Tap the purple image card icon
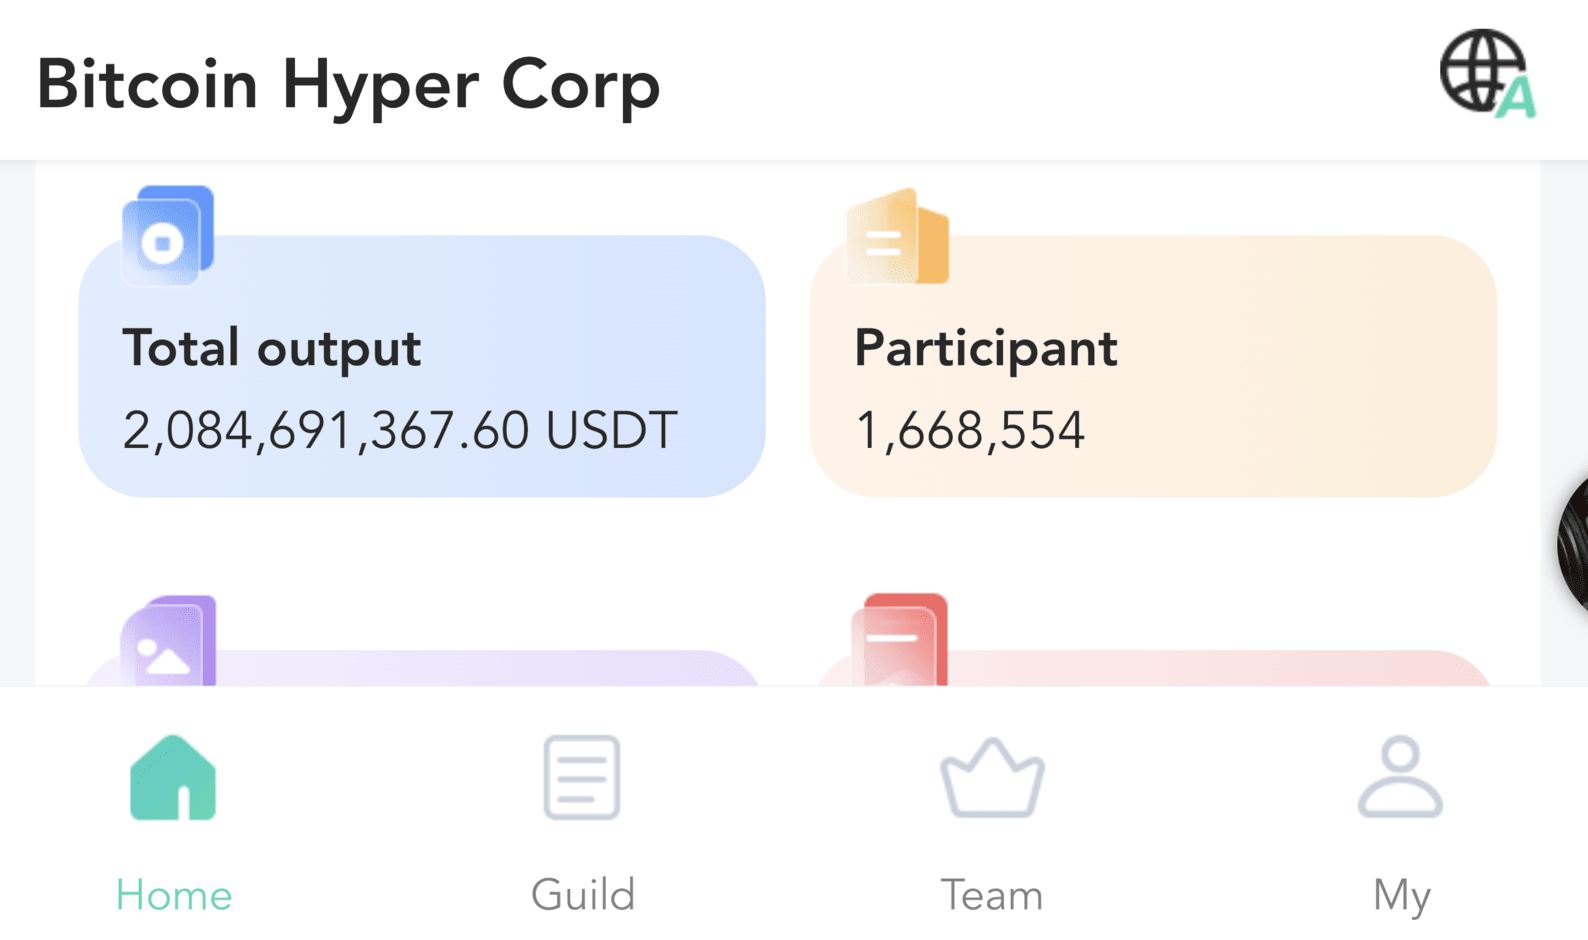 pos(168,641)
